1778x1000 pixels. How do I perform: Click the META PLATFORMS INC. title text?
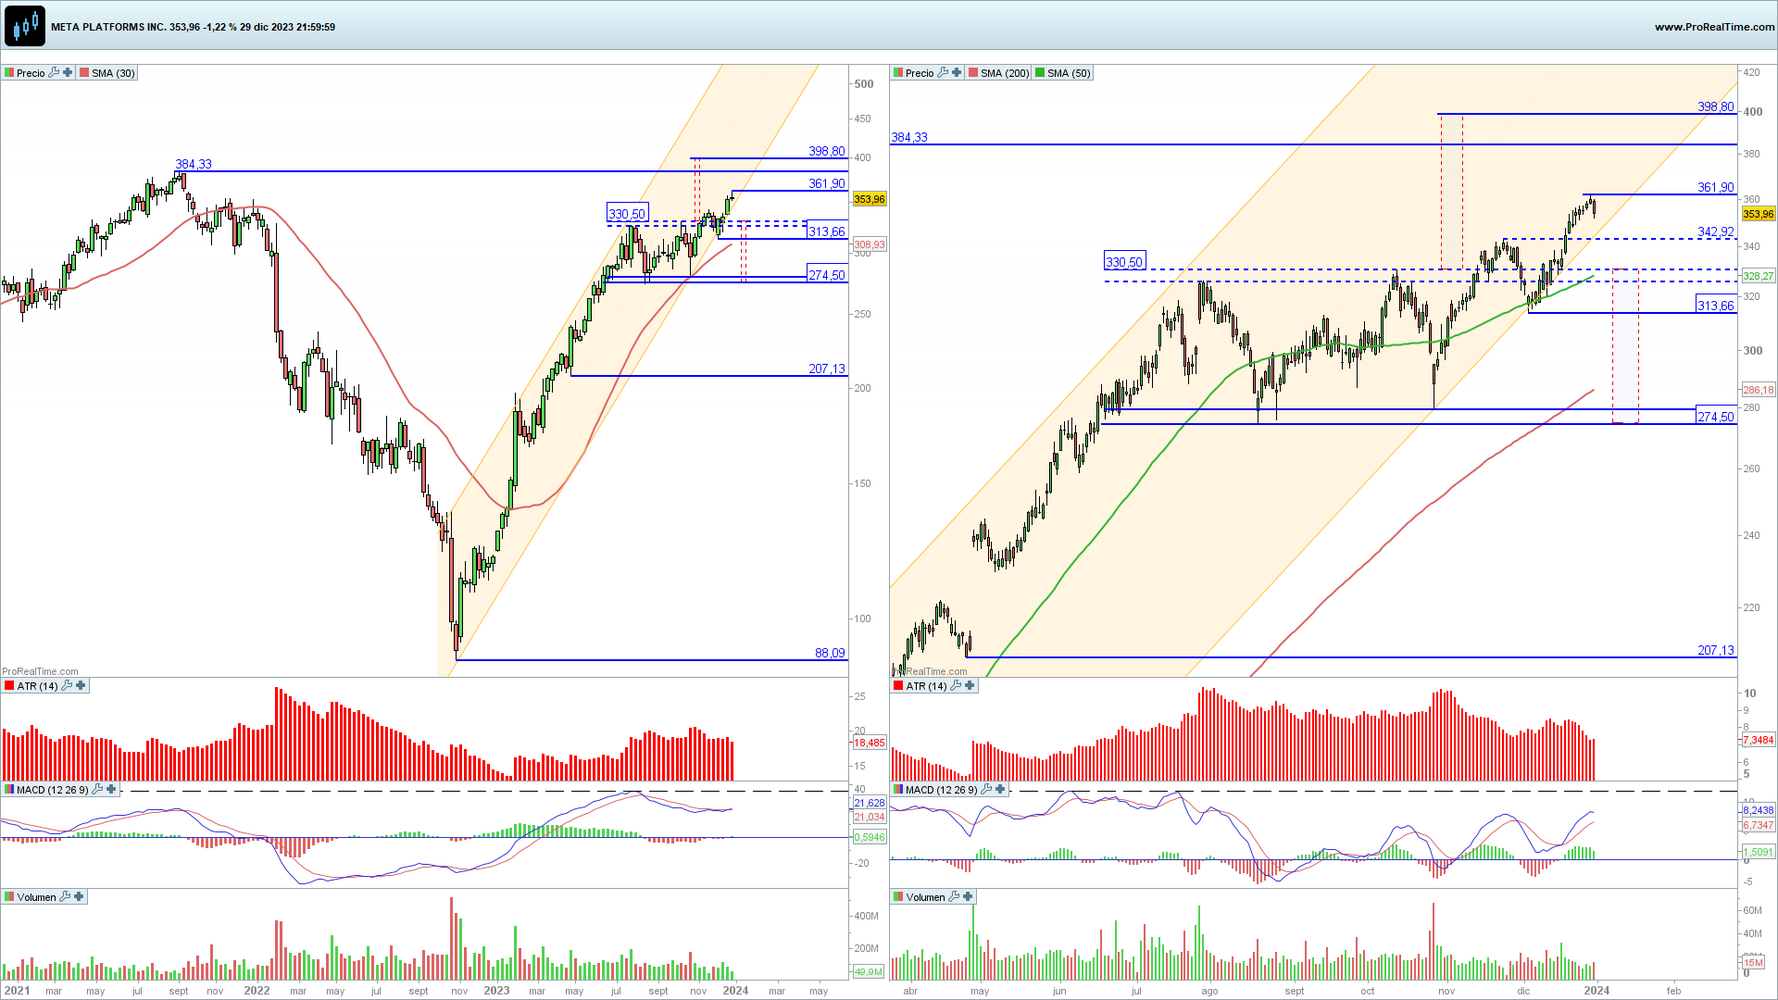[109, 27]
